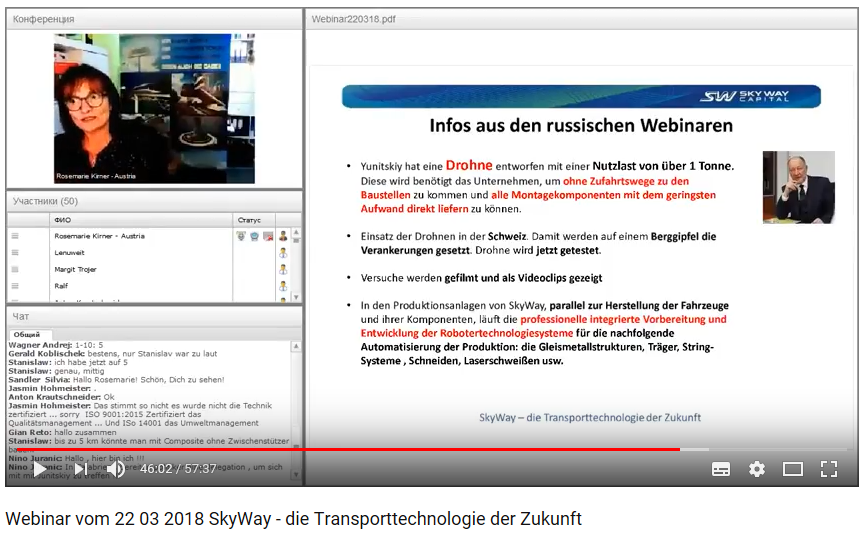859x533 pixels.
Task: Click chat message from Anton Krautschneider
Action: 61,397
